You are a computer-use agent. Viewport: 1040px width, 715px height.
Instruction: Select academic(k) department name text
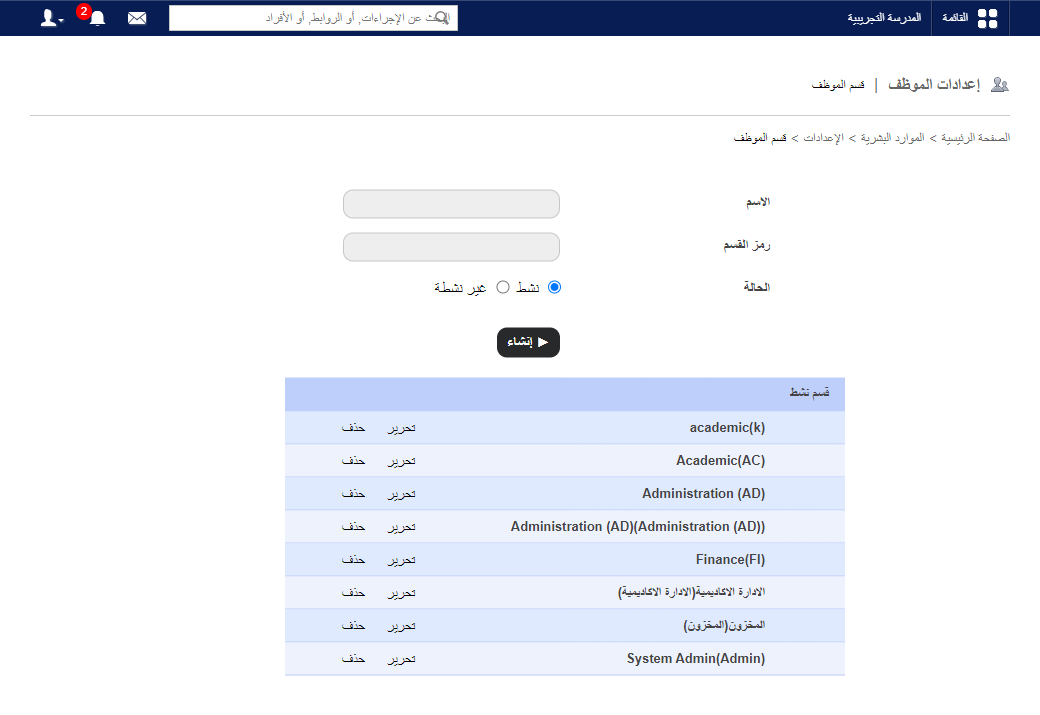[727, 428]
